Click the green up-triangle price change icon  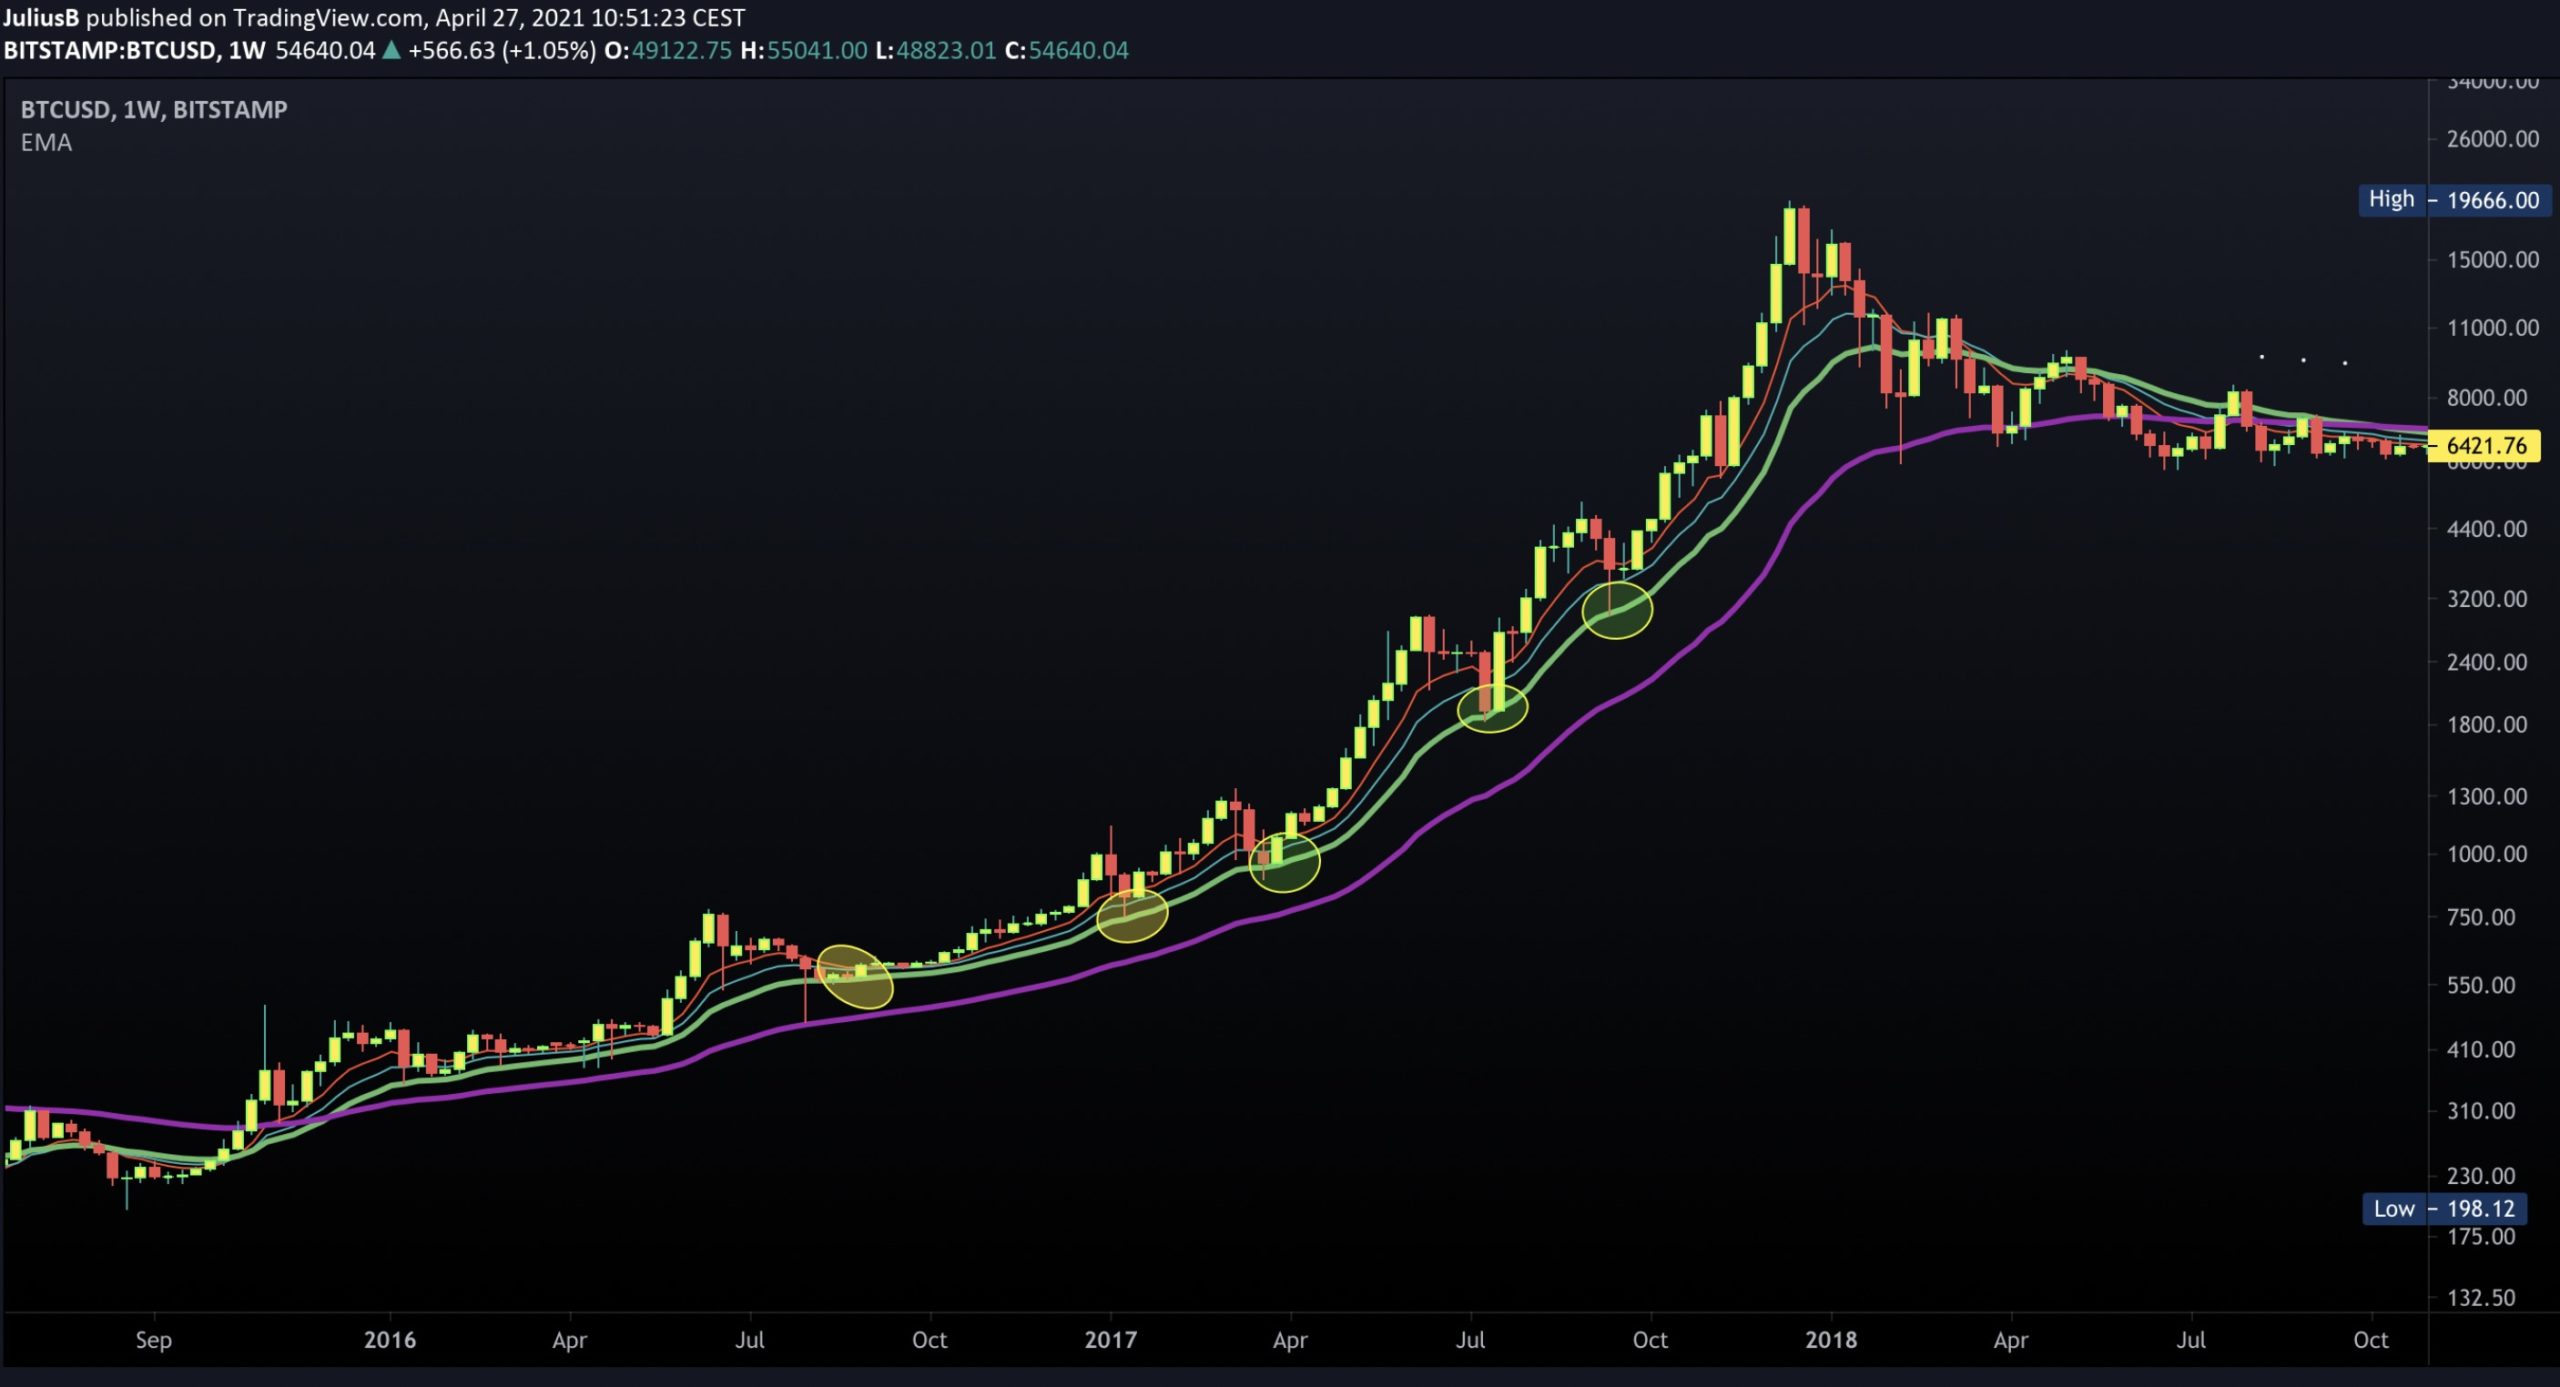click(x=391, y=50)
